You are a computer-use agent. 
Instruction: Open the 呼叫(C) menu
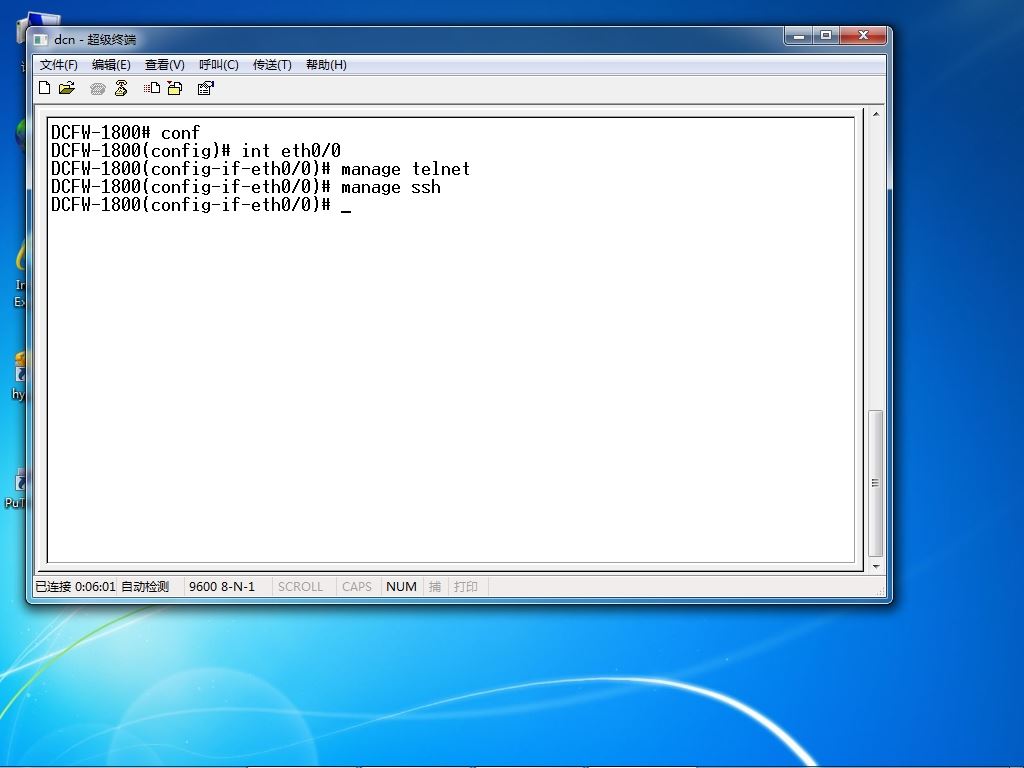(x=219, y=65)
